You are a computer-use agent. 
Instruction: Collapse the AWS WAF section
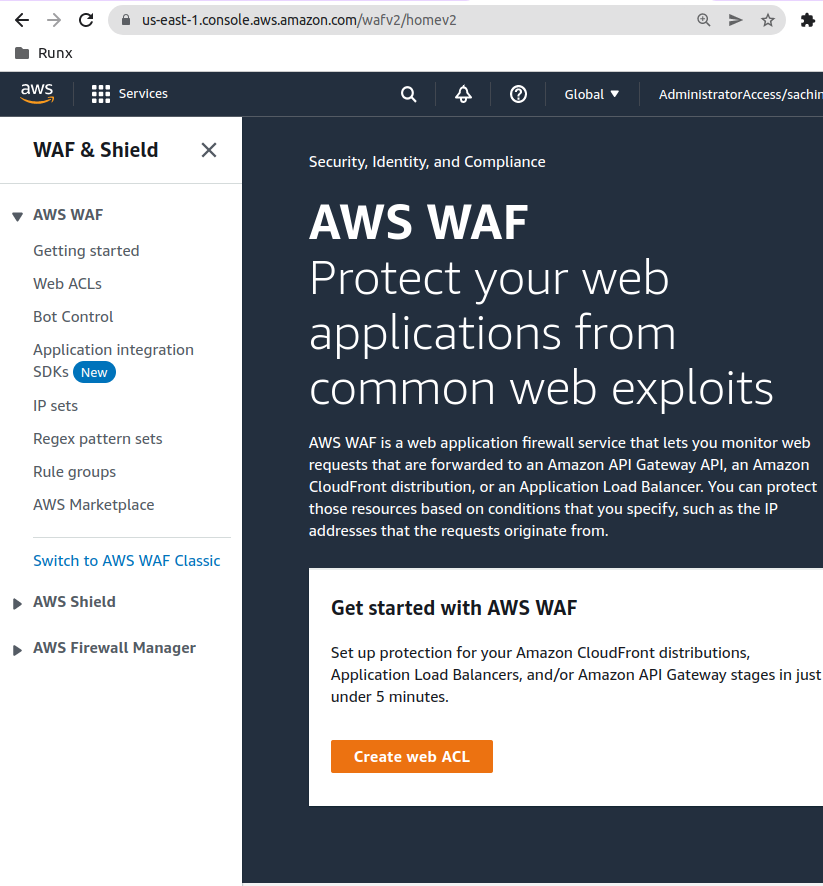coord(17,216)
